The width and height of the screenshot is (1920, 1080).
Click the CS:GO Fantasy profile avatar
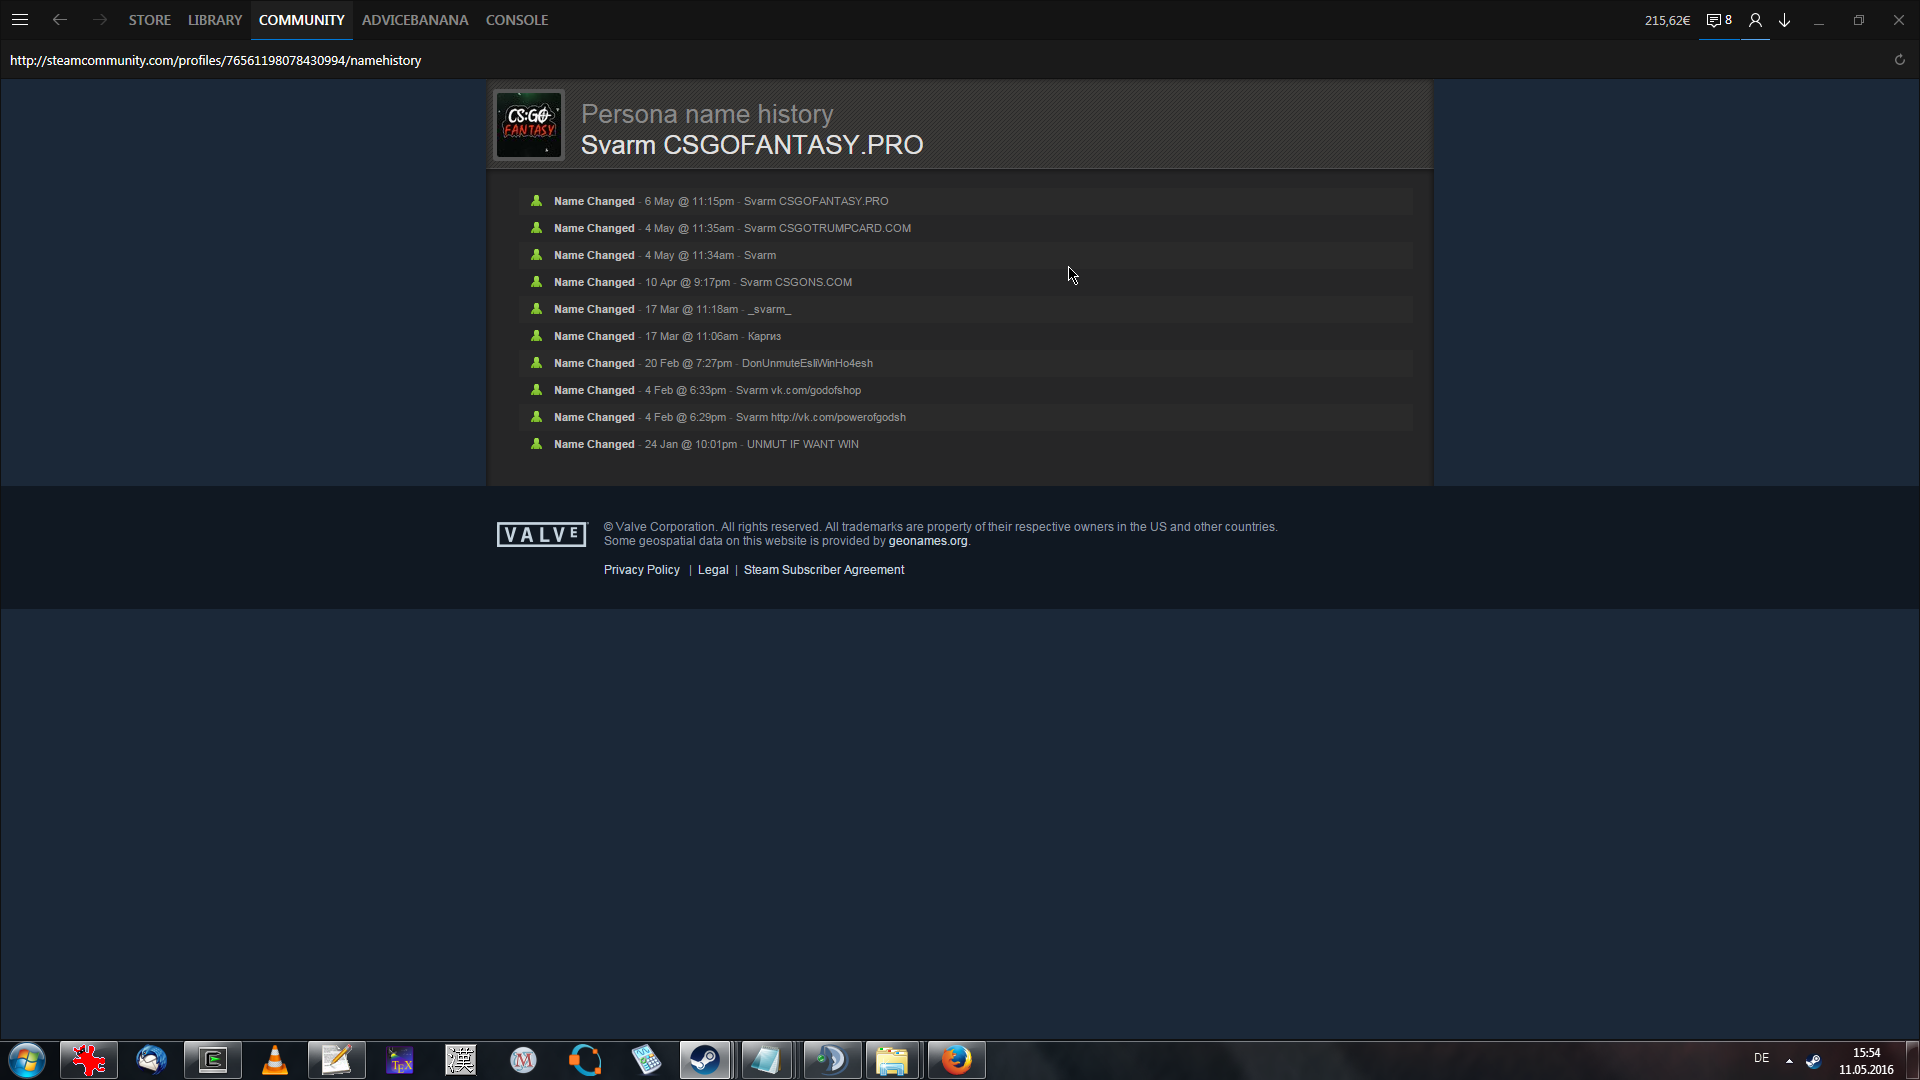[x=529, y=125]
